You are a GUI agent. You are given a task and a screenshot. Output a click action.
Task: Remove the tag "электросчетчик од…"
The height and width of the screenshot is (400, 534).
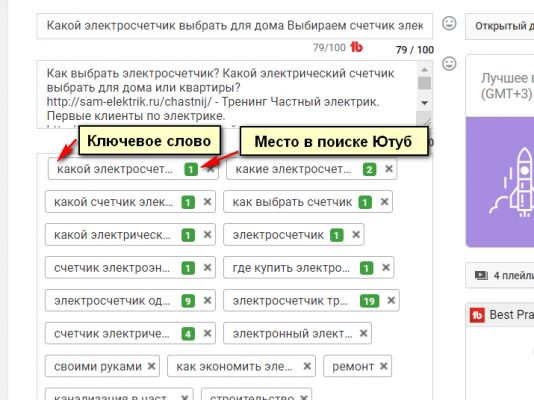(x=207, y=300)
